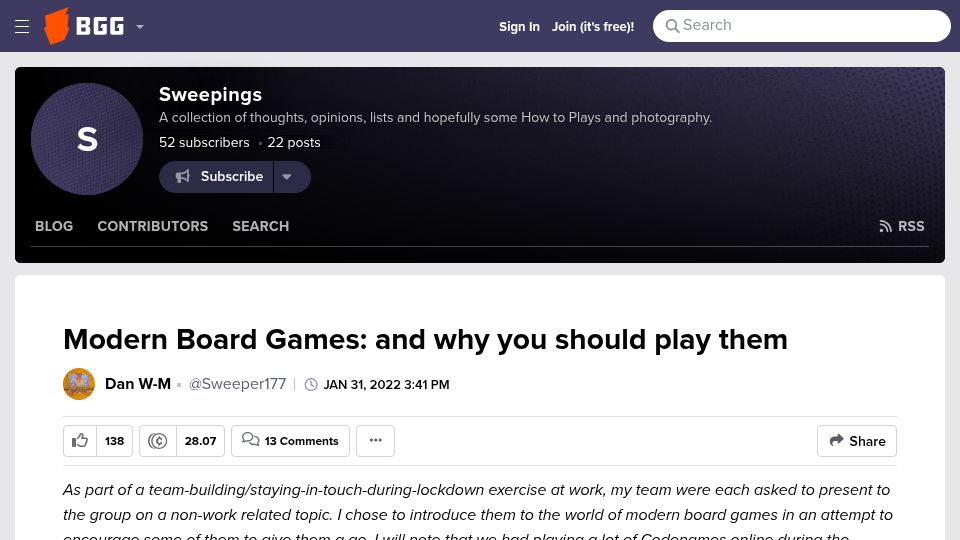Switch to the CONTRIBUTORS tab
This screenshot has width=960, height=540.
[152, 226]
